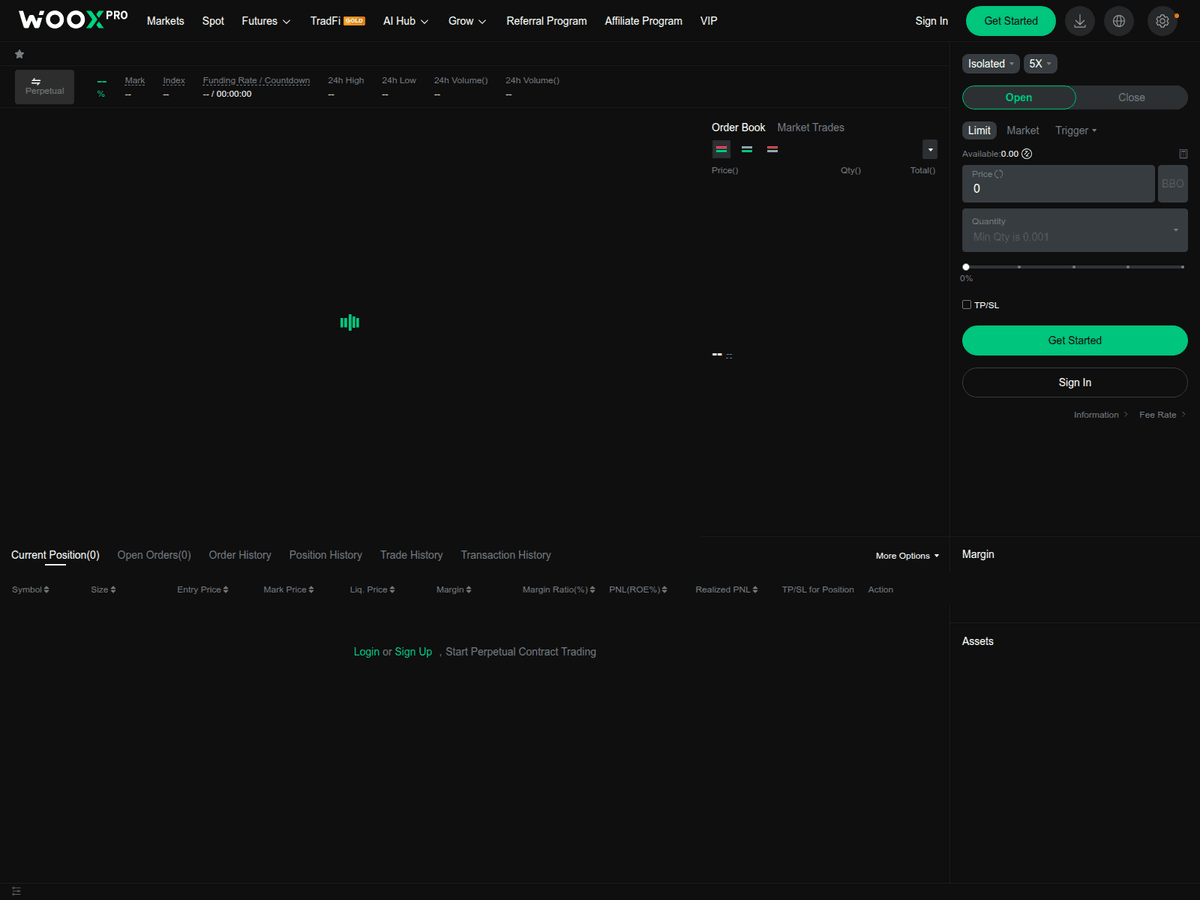Sort positions by Margin column
This screenshot has width=1200, height=900.
click(454, 590)
